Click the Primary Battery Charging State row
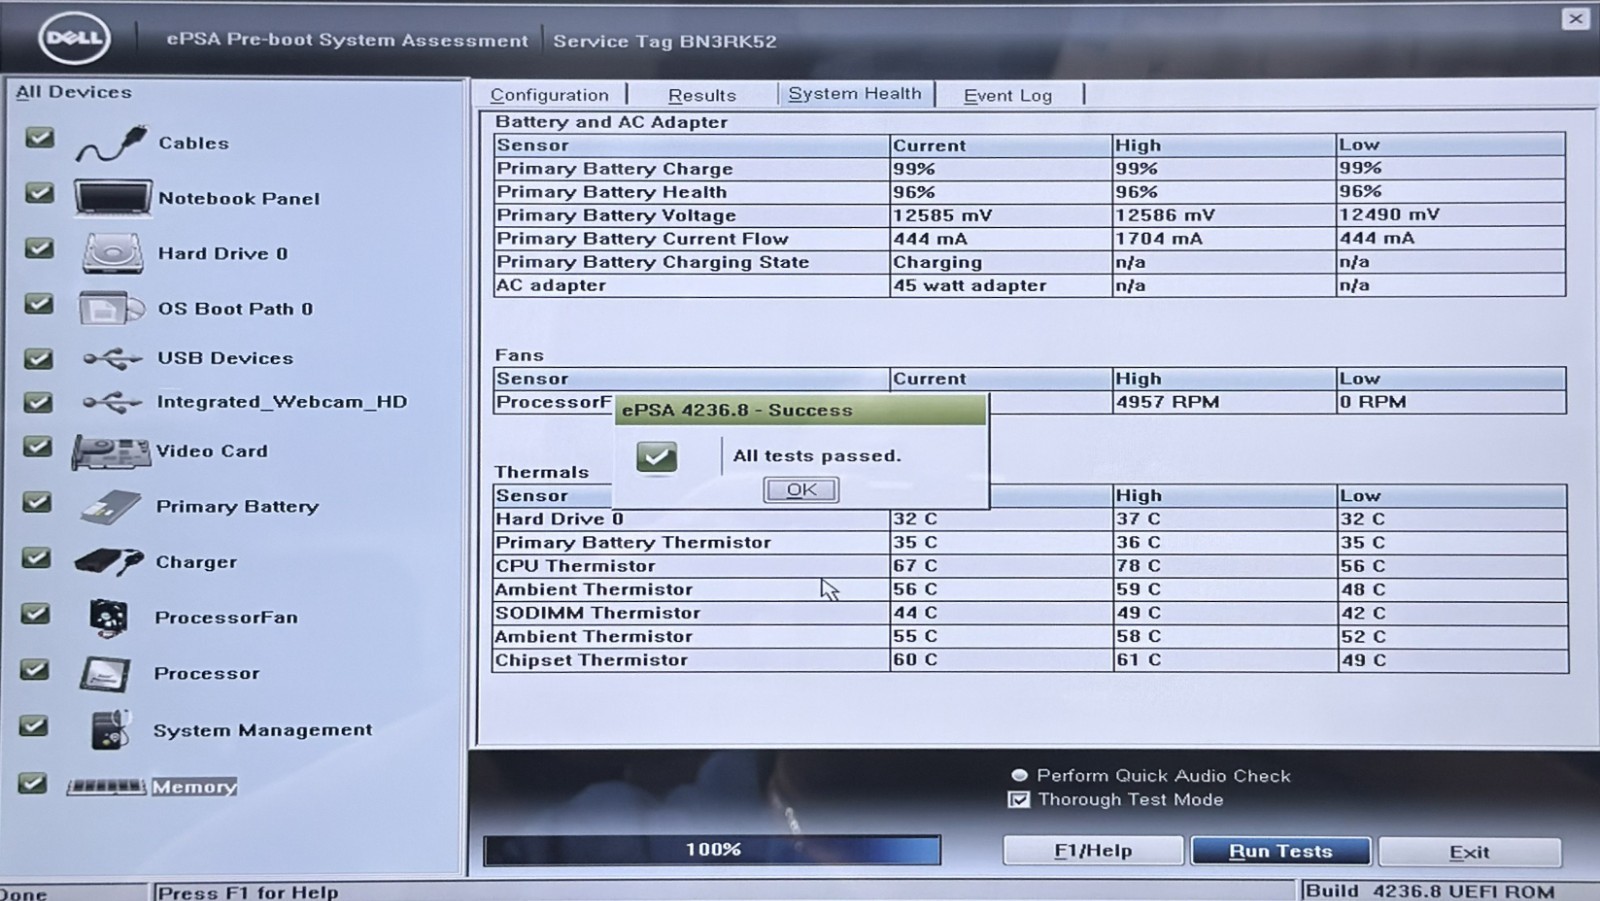The width and height of the screenshot is (1600, 901). click(1029, 262)
